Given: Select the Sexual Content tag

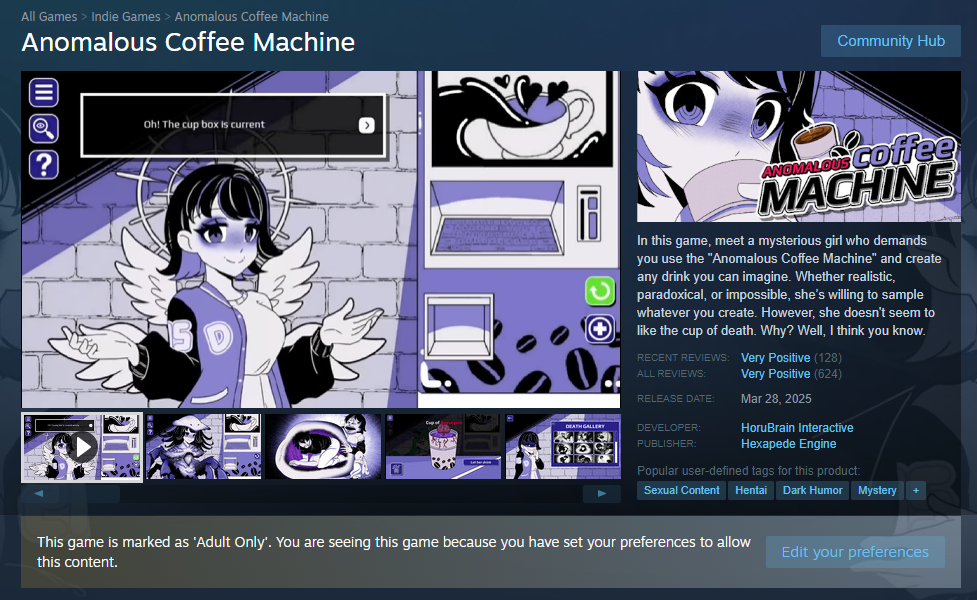Looking at the screenshot, I should 681,490.
